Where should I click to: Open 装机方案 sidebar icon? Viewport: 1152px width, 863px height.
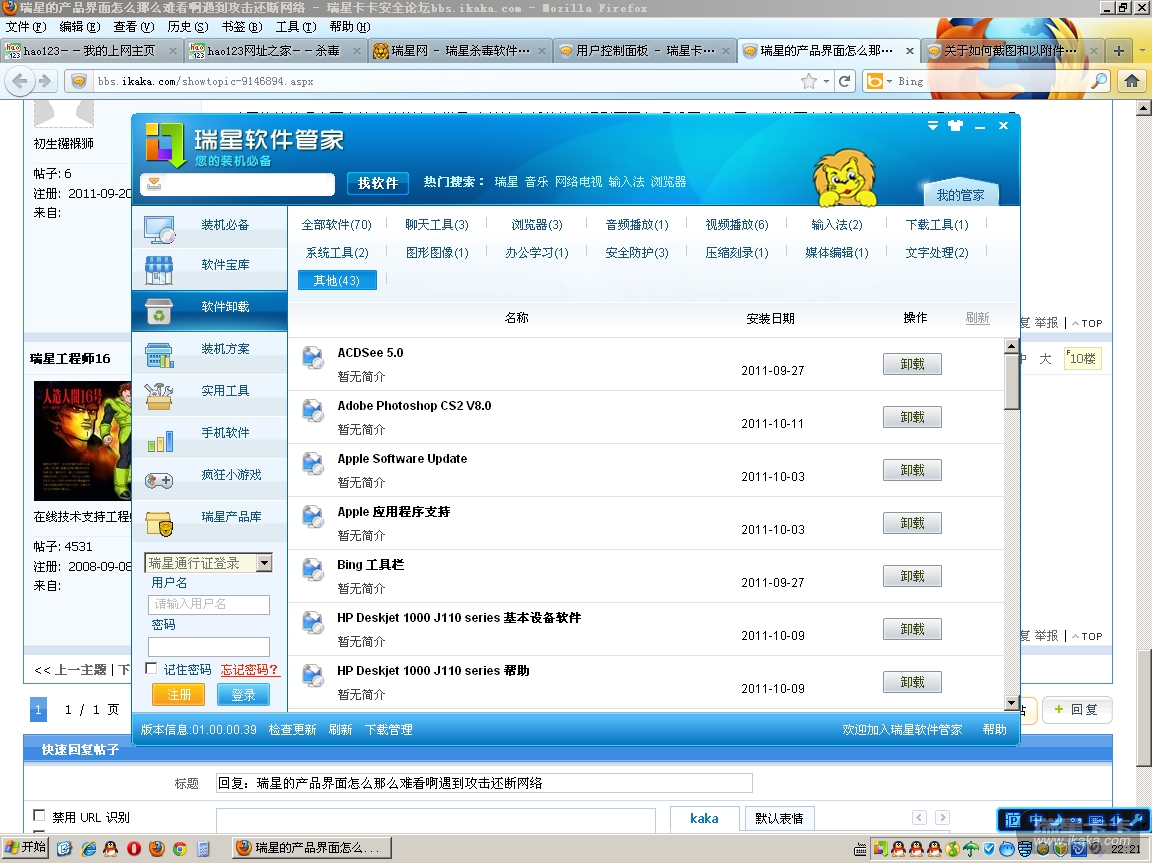(159, 354)
